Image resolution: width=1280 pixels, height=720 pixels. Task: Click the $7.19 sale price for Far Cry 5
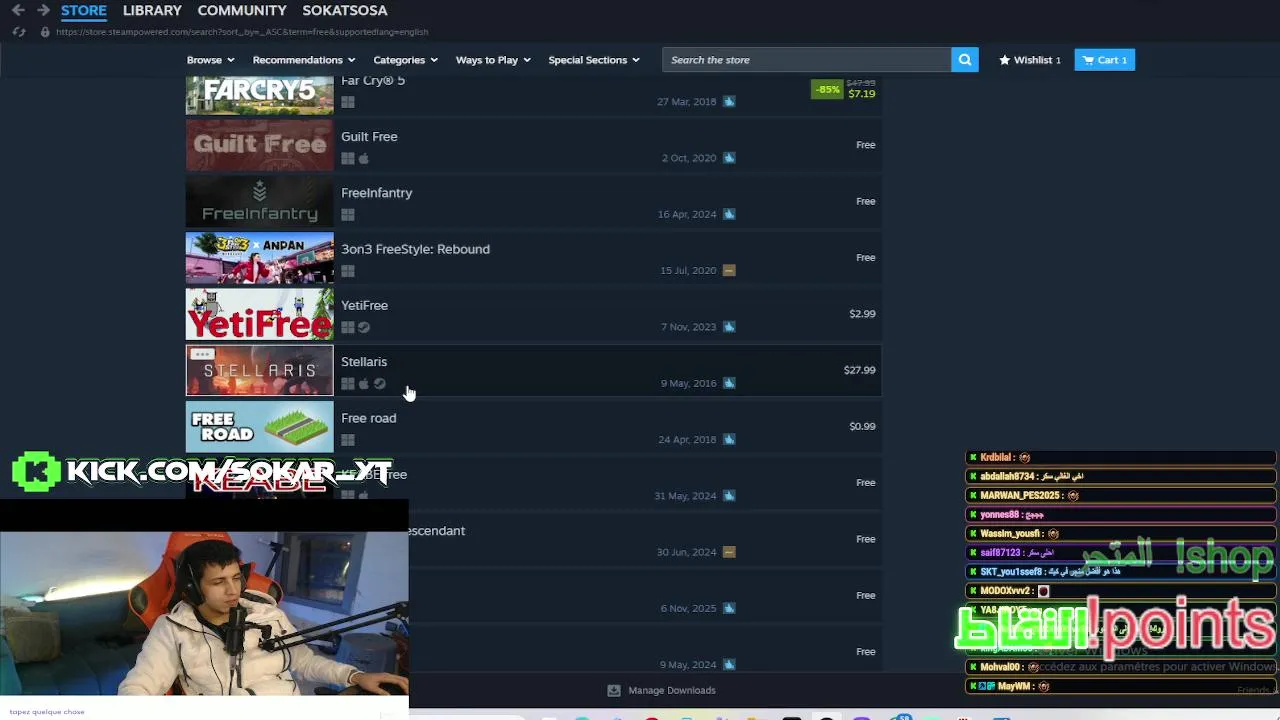(x=861, y=93)
